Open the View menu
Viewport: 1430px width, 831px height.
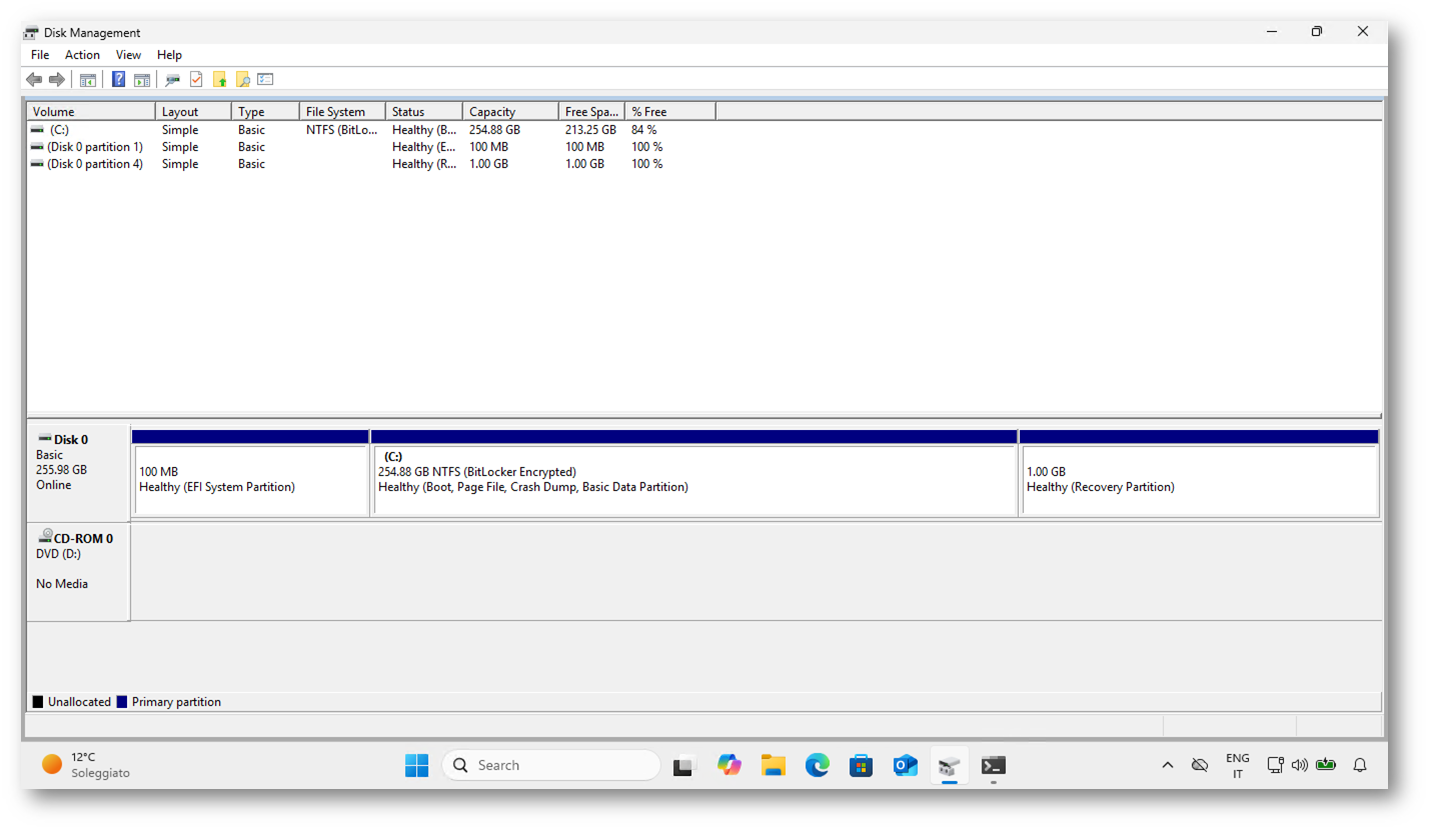tap(128, 55)
